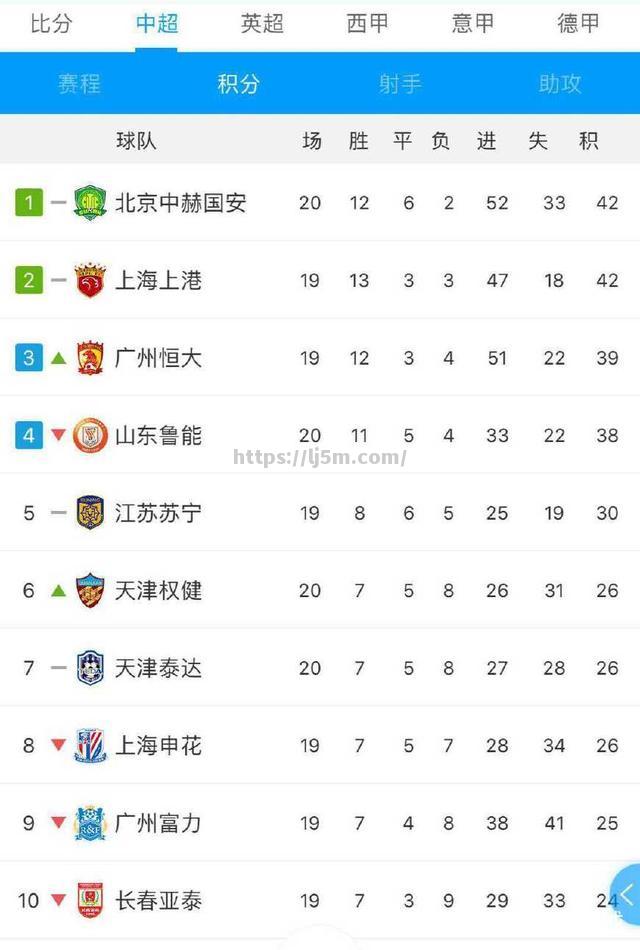Click the Shandong Luneng orange round badge
This screenshot has height=950, width=640.
[x=90, y=435]
